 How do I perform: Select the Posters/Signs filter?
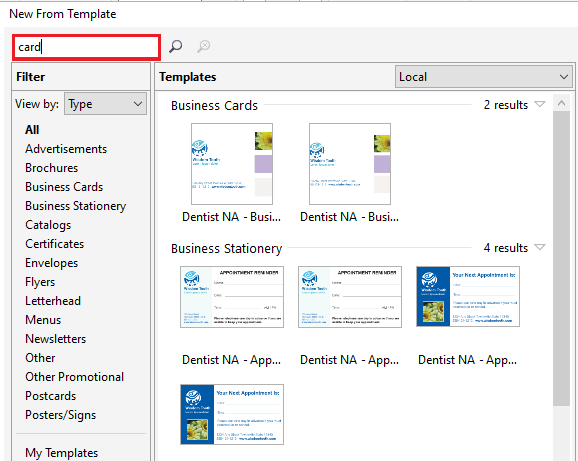point(60,415)
